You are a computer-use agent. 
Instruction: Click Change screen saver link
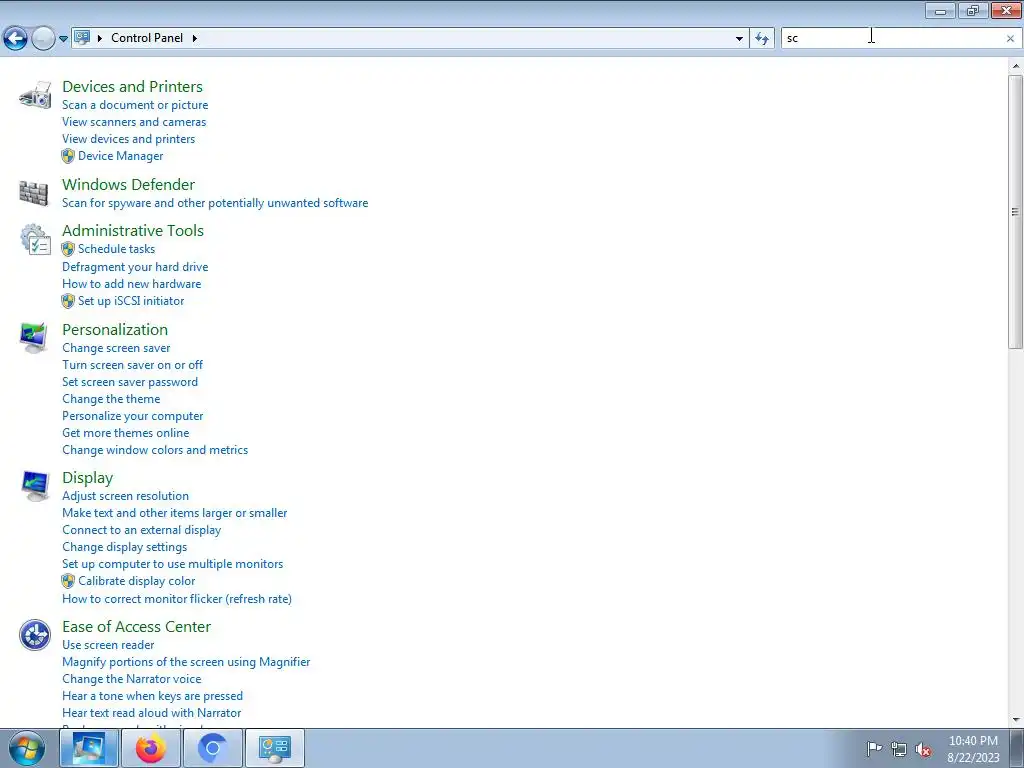[116, 348]
